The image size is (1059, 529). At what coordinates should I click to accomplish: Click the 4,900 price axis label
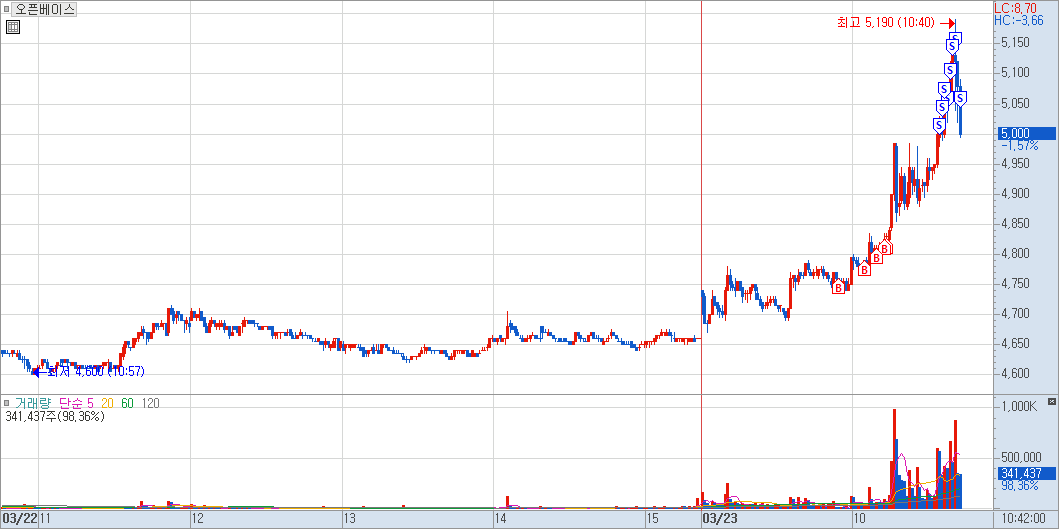coord(1015,193)
